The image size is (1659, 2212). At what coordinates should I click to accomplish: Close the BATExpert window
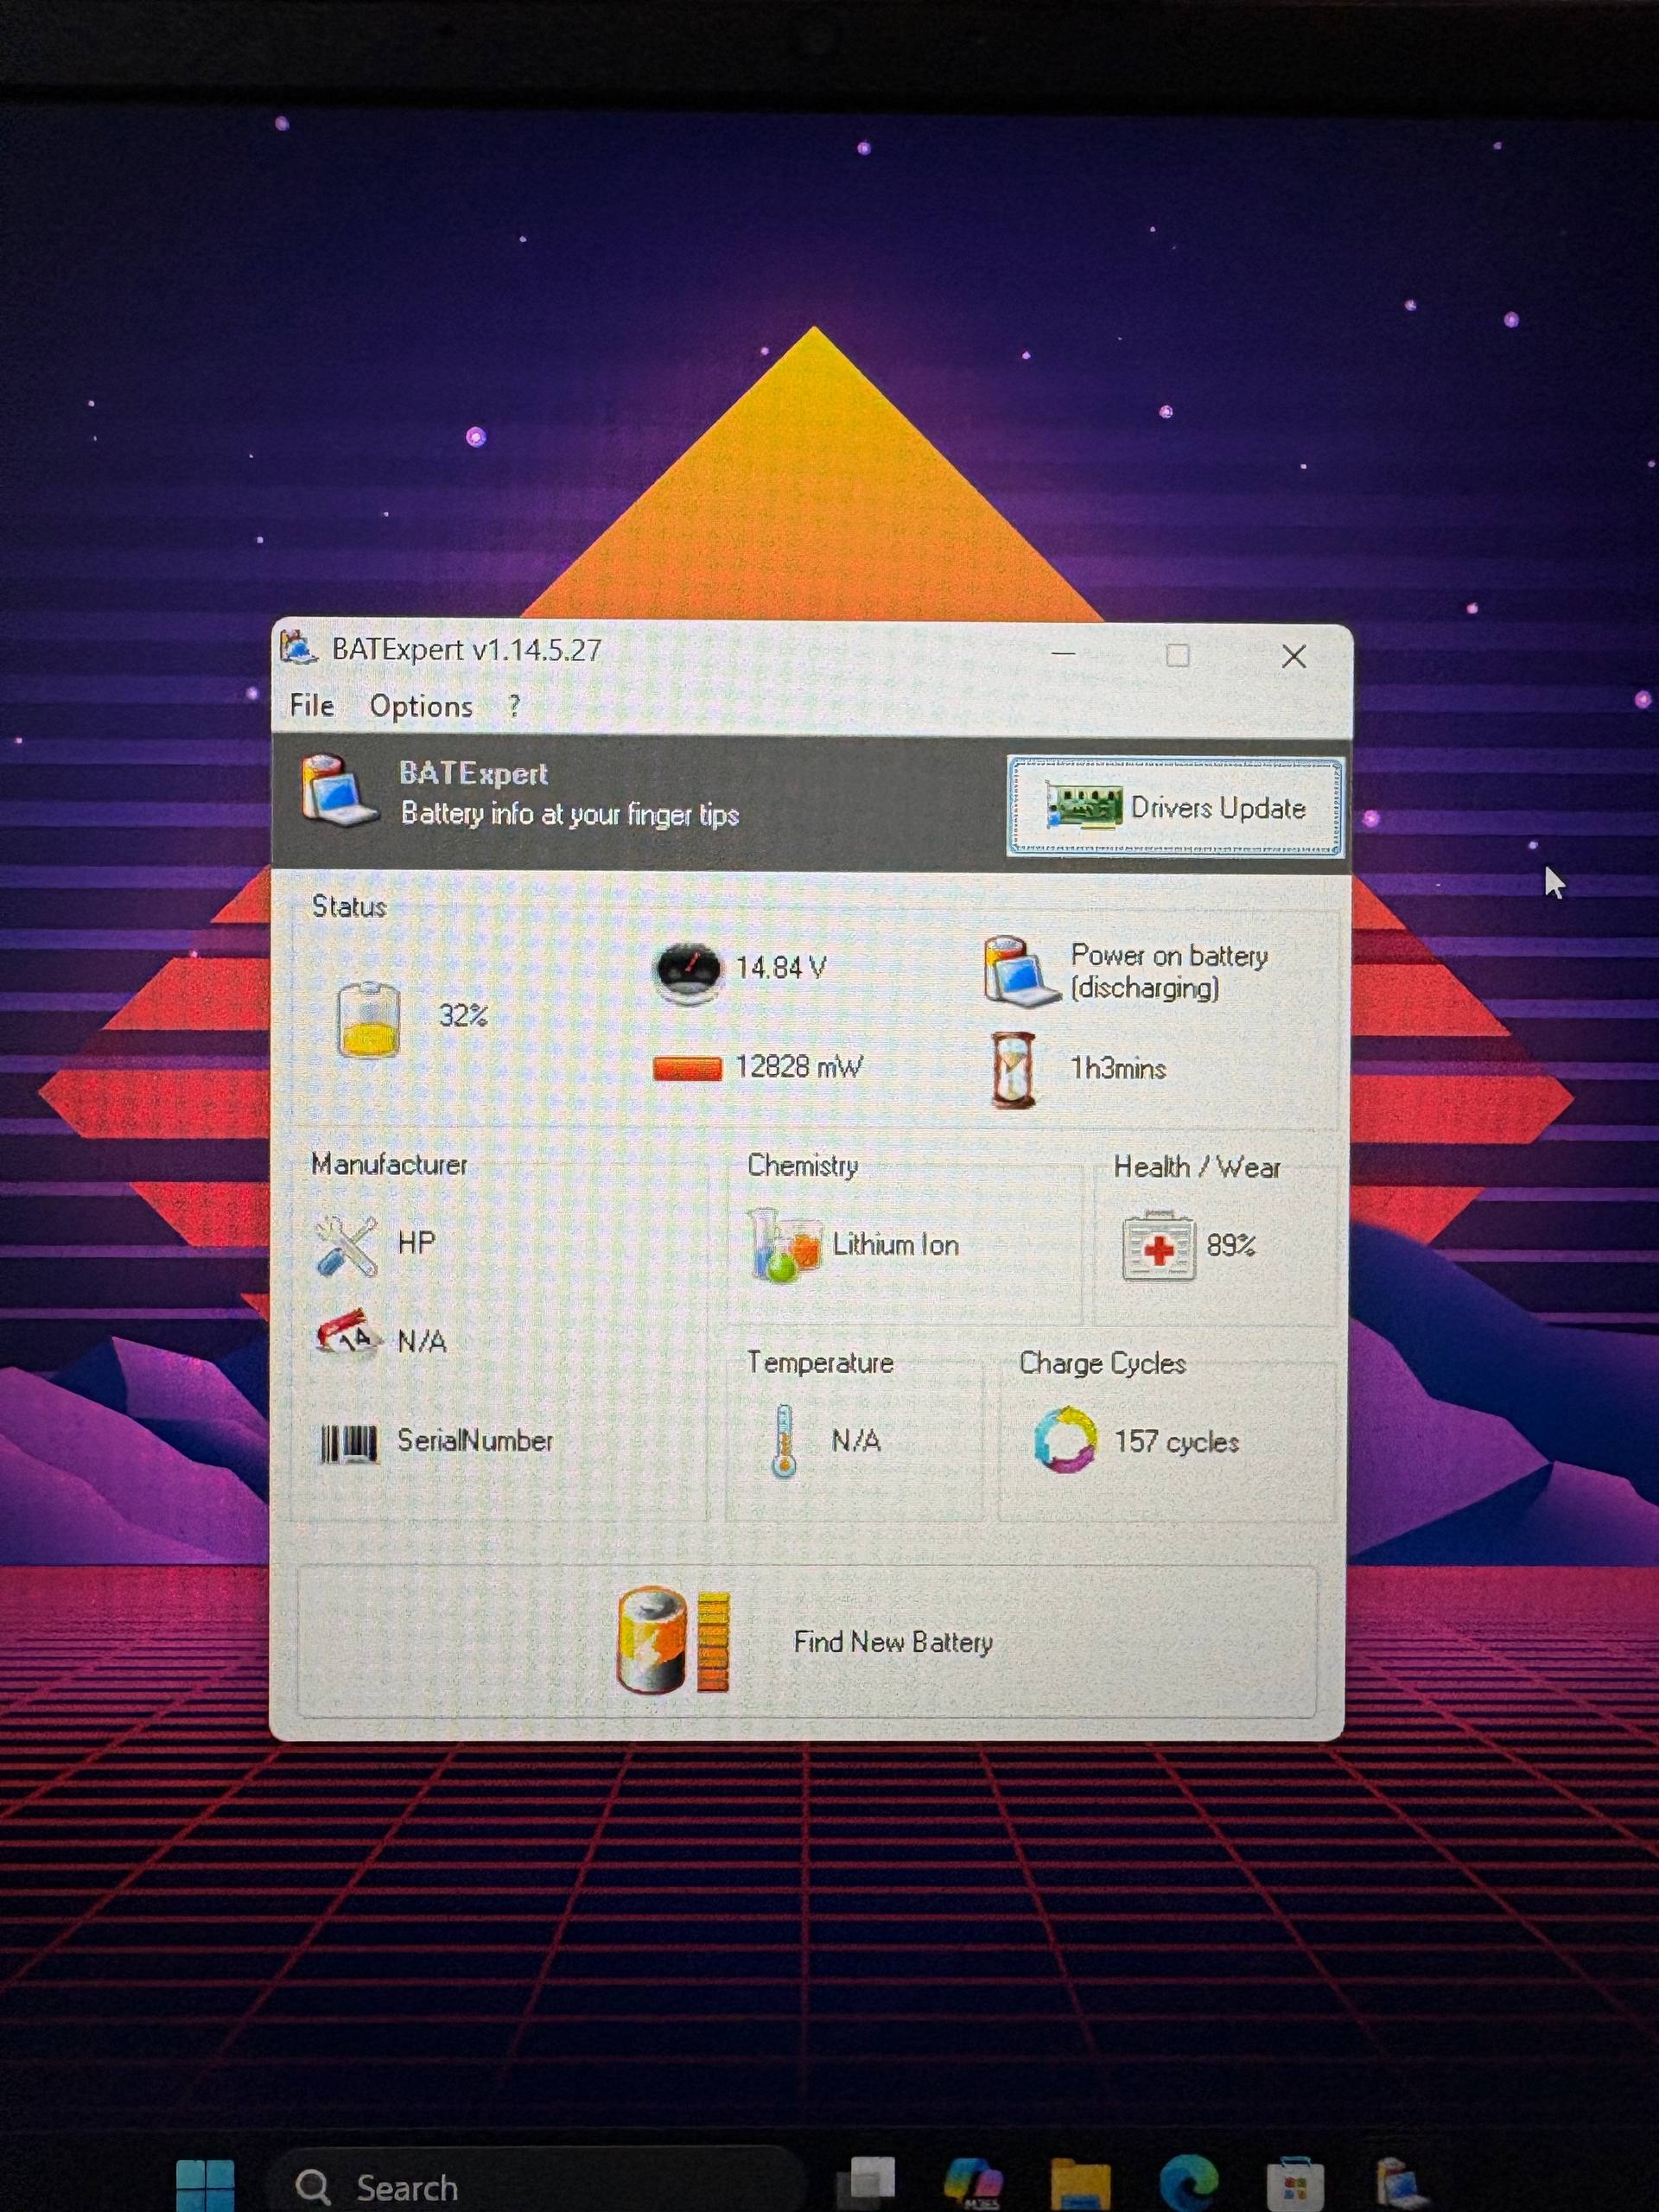(1294, 656)
